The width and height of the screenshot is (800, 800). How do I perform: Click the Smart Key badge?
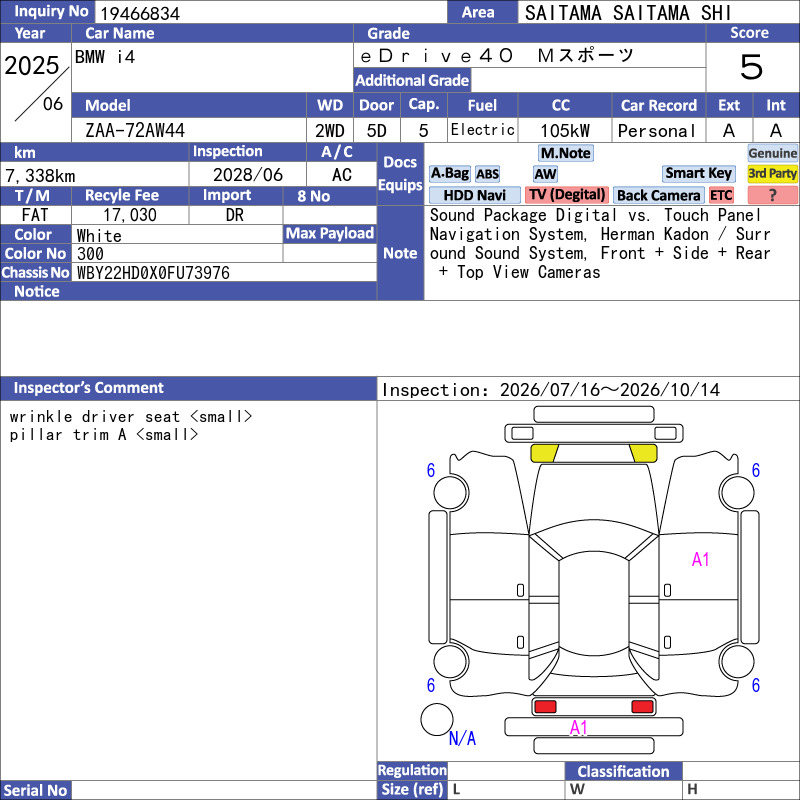698,173
